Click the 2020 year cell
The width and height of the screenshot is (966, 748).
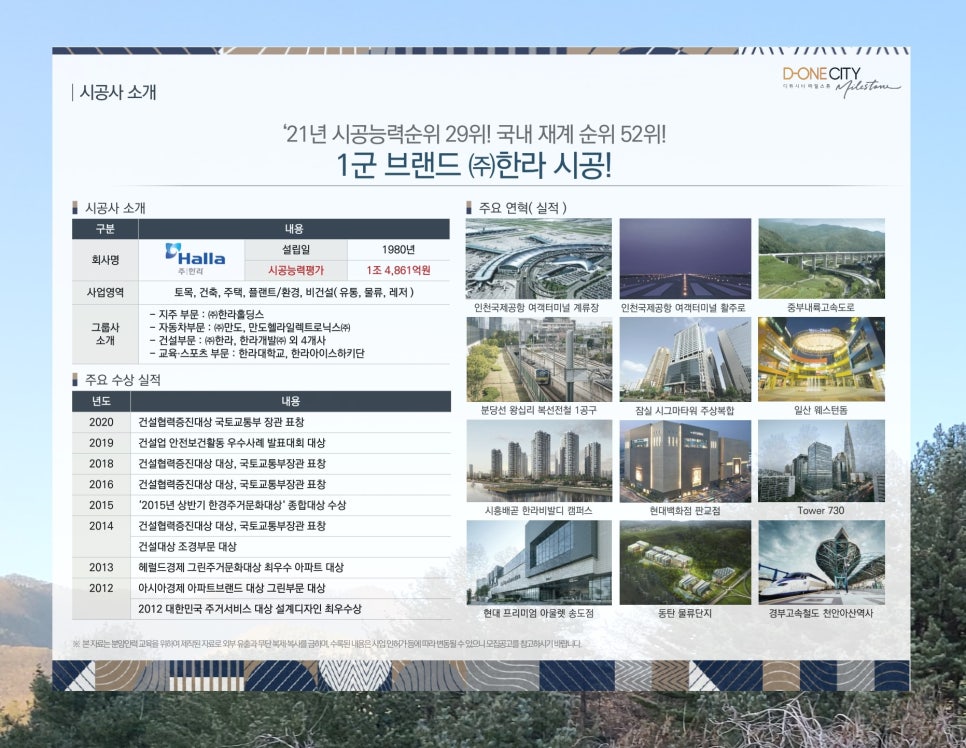101,422
